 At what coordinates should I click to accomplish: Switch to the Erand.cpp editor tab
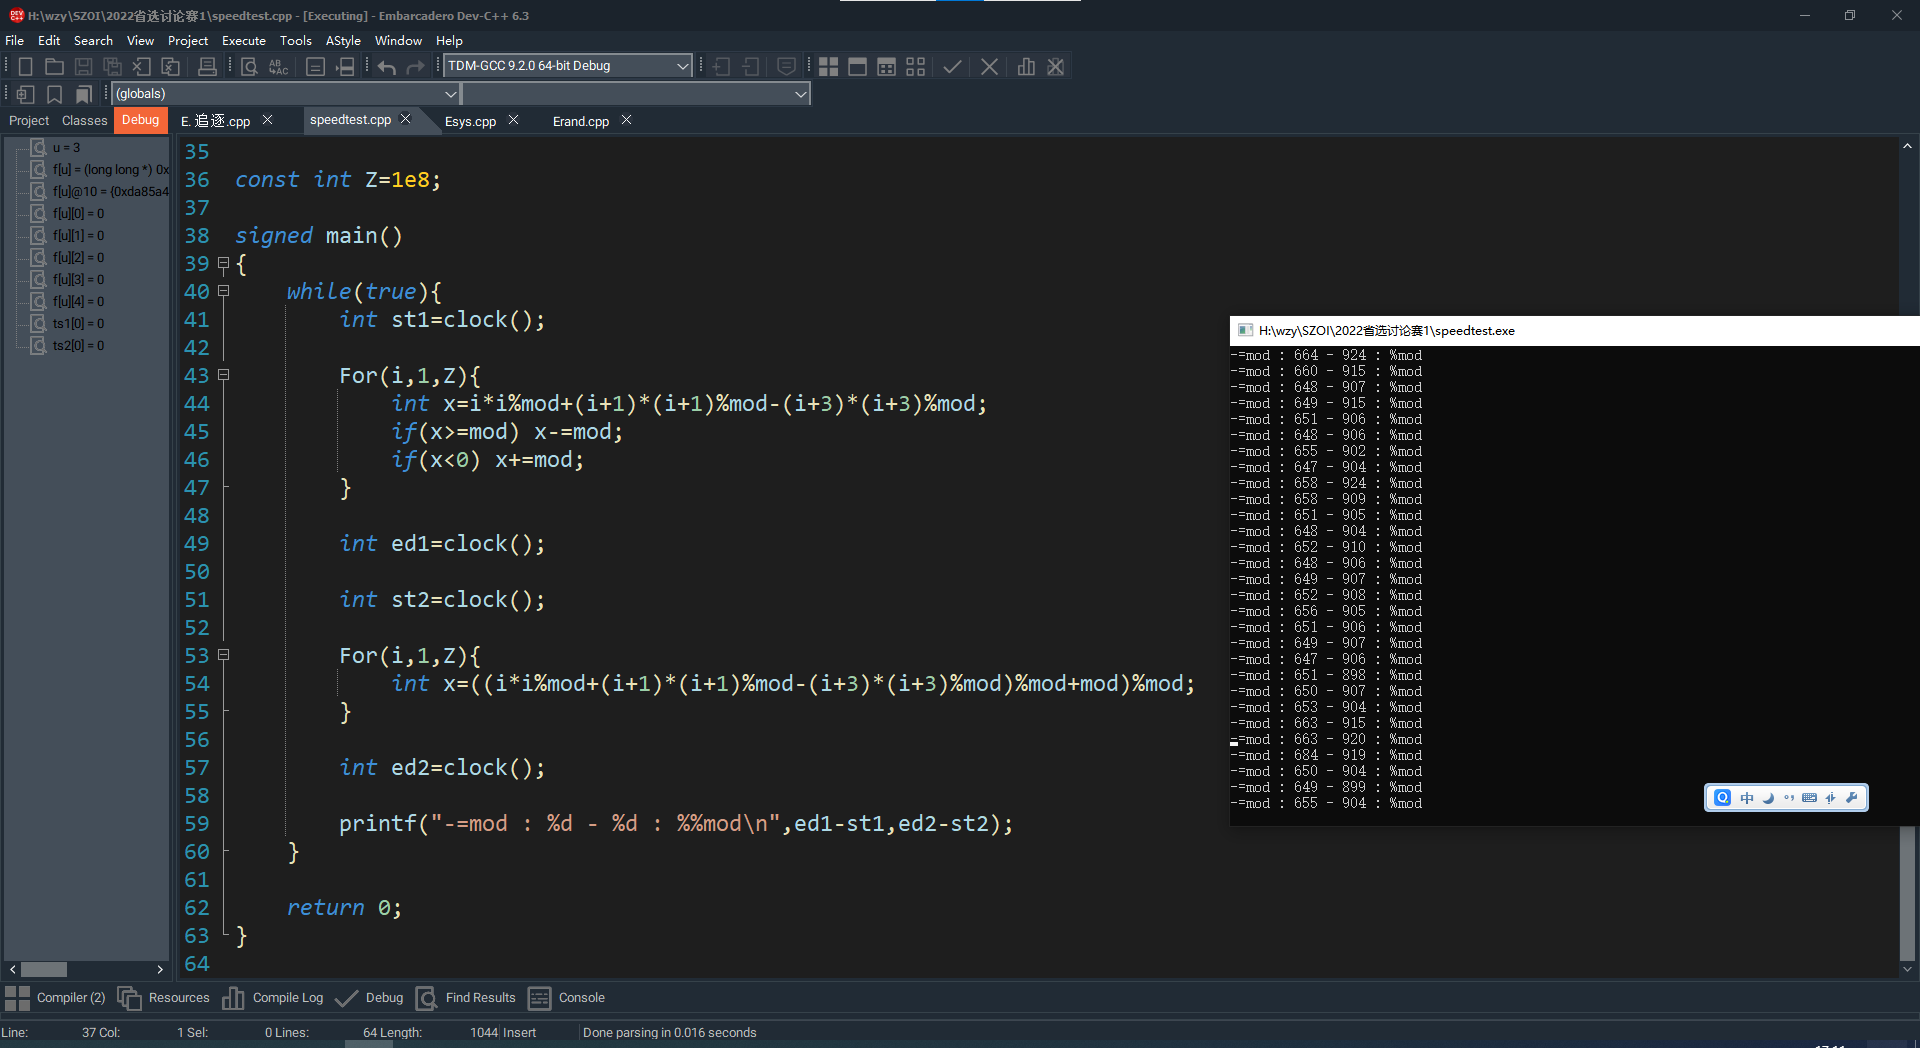point(581,121)
